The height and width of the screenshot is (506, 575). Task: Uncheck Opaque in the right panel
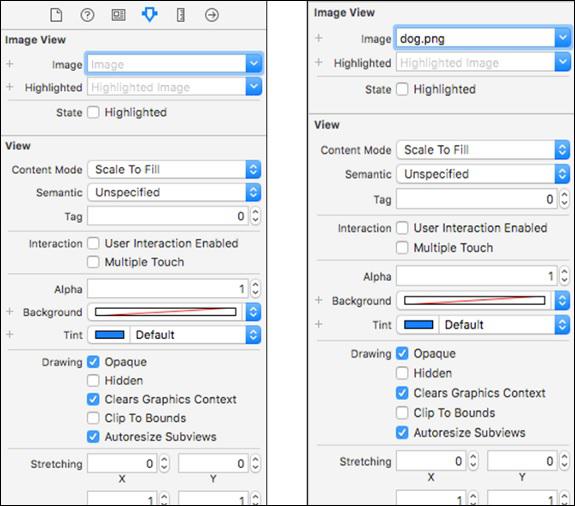click(x=402, y=353)
